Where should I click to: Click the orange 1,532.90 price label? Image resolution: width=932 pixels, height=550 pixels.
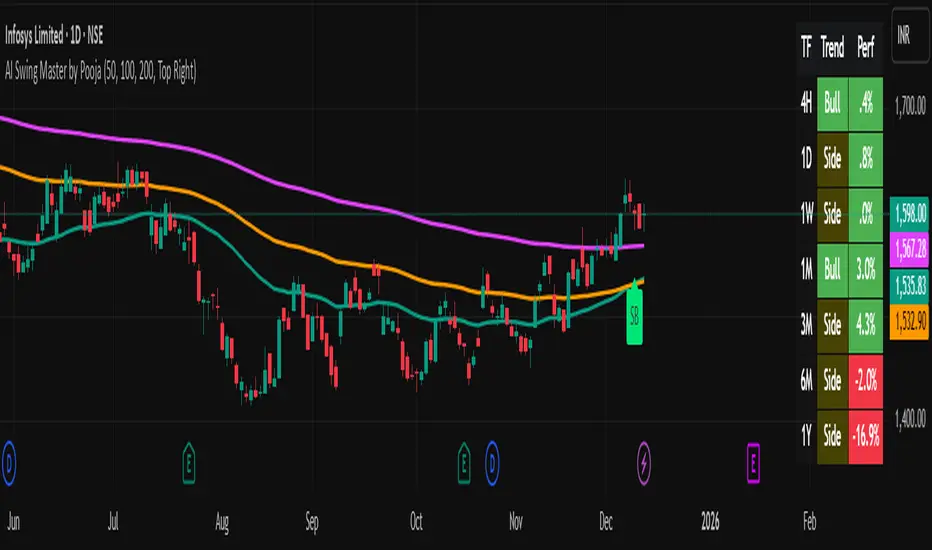909,322
